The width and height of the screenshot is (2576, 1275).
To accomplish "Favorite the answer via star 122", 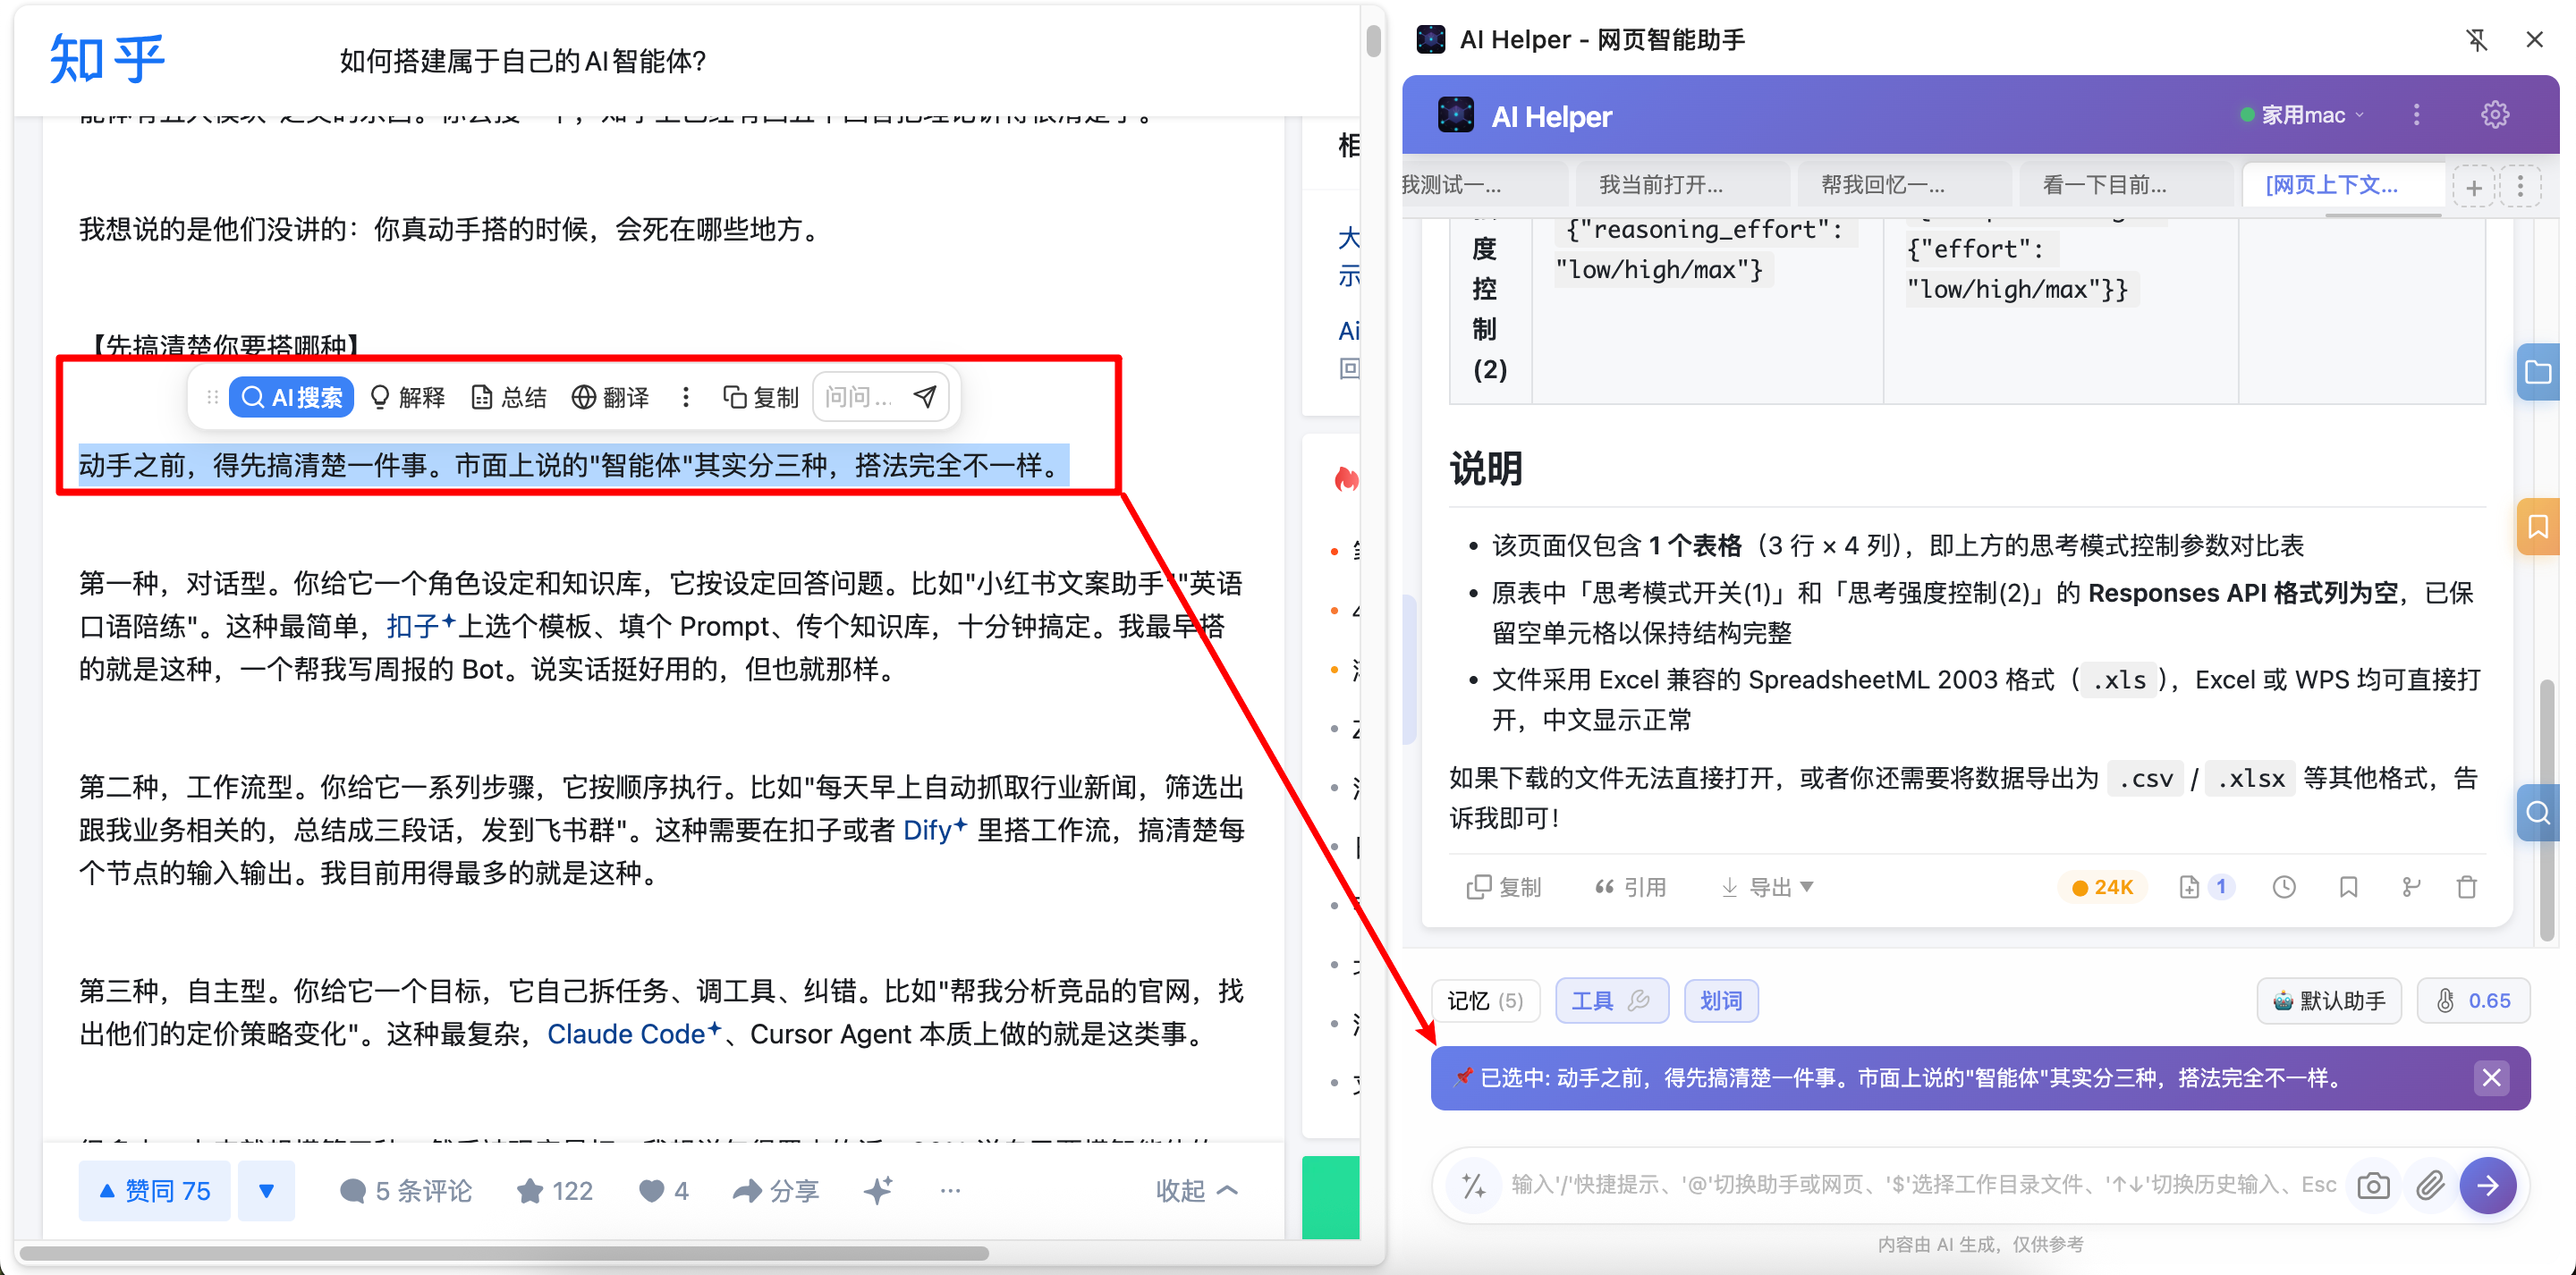I will (x=554, y=1190).
